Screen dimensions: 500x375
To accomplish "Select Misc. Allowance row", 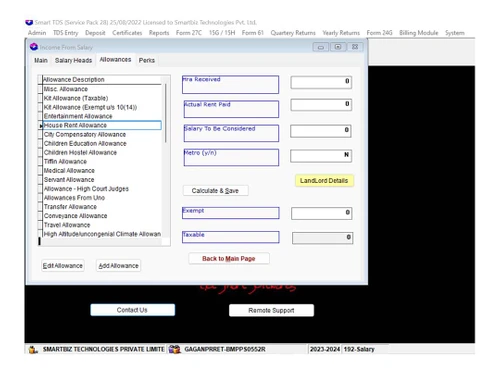I will coord(102,89).
